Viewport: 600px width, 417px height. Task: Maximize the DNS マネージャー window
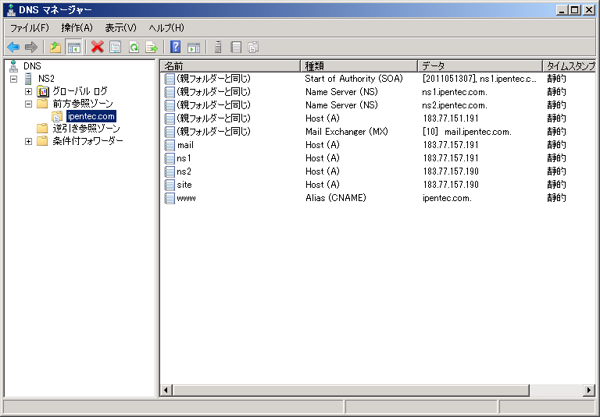[x=575, y=10]
